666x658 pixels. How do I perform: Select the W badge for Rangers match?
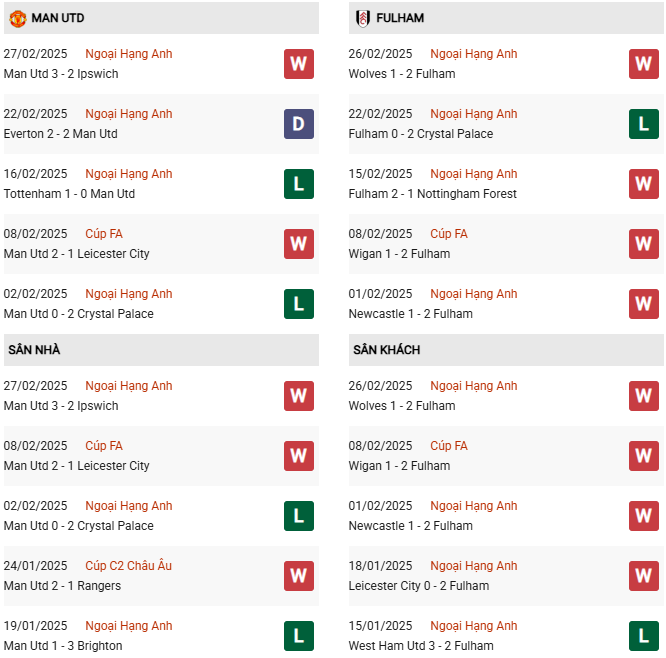[x=298, y=576]
